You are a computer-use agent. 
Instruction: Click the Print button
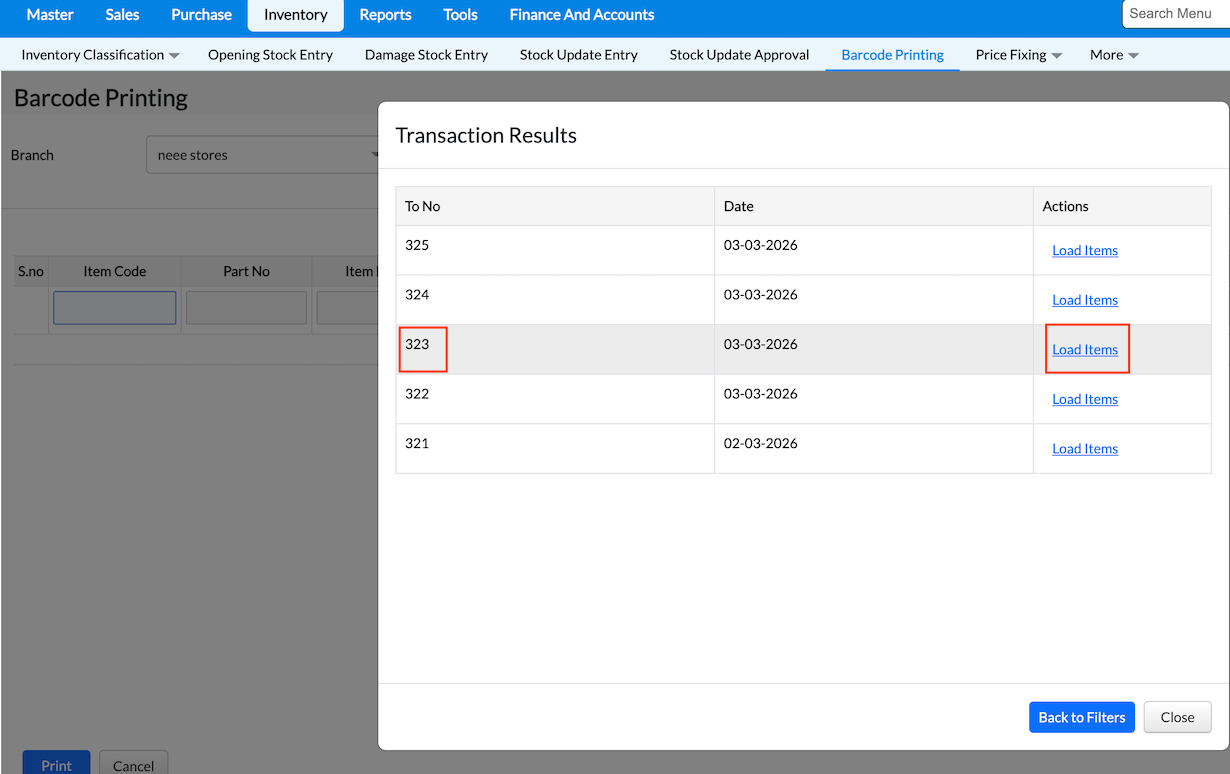56,763
